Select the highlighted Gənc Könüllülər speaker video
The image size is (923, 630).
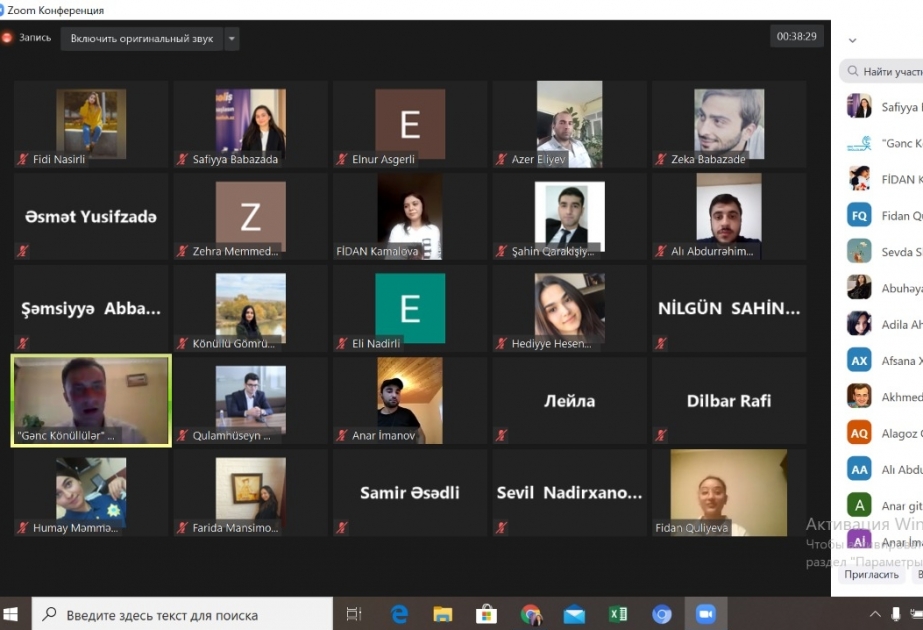coord(91,400)
